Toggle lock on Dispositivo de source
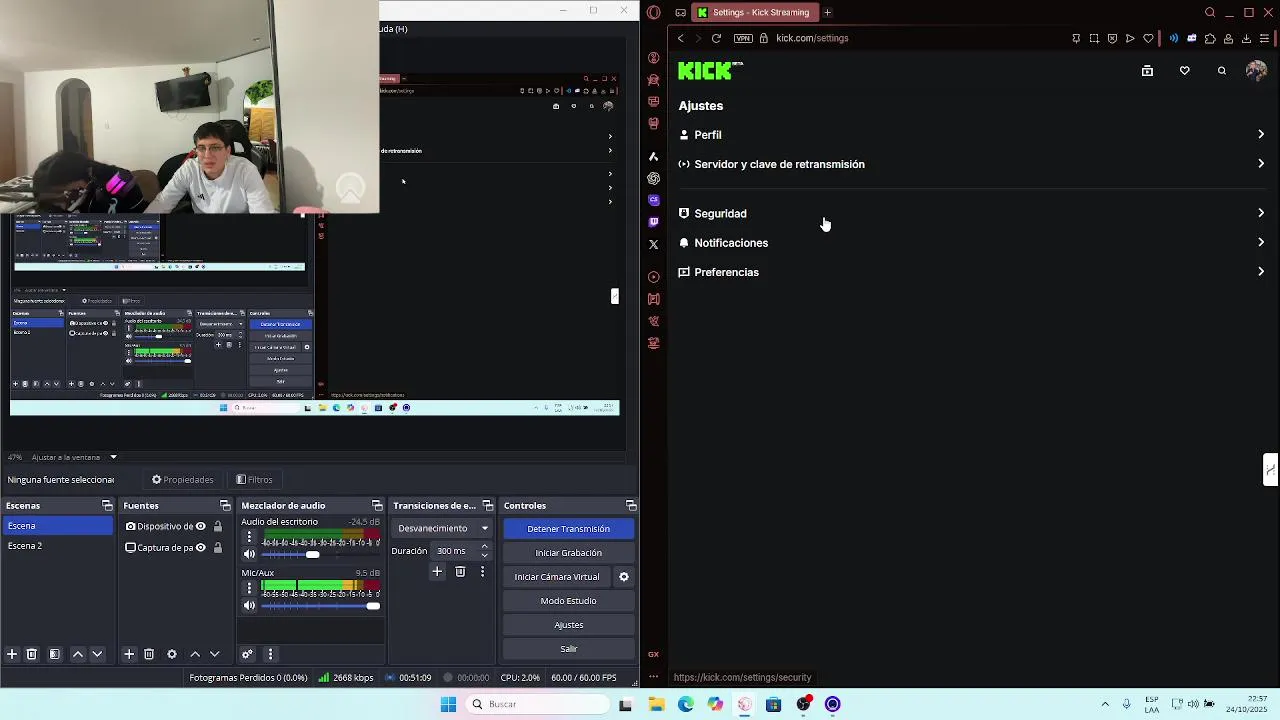1280x720 pixels. [218, 526]
